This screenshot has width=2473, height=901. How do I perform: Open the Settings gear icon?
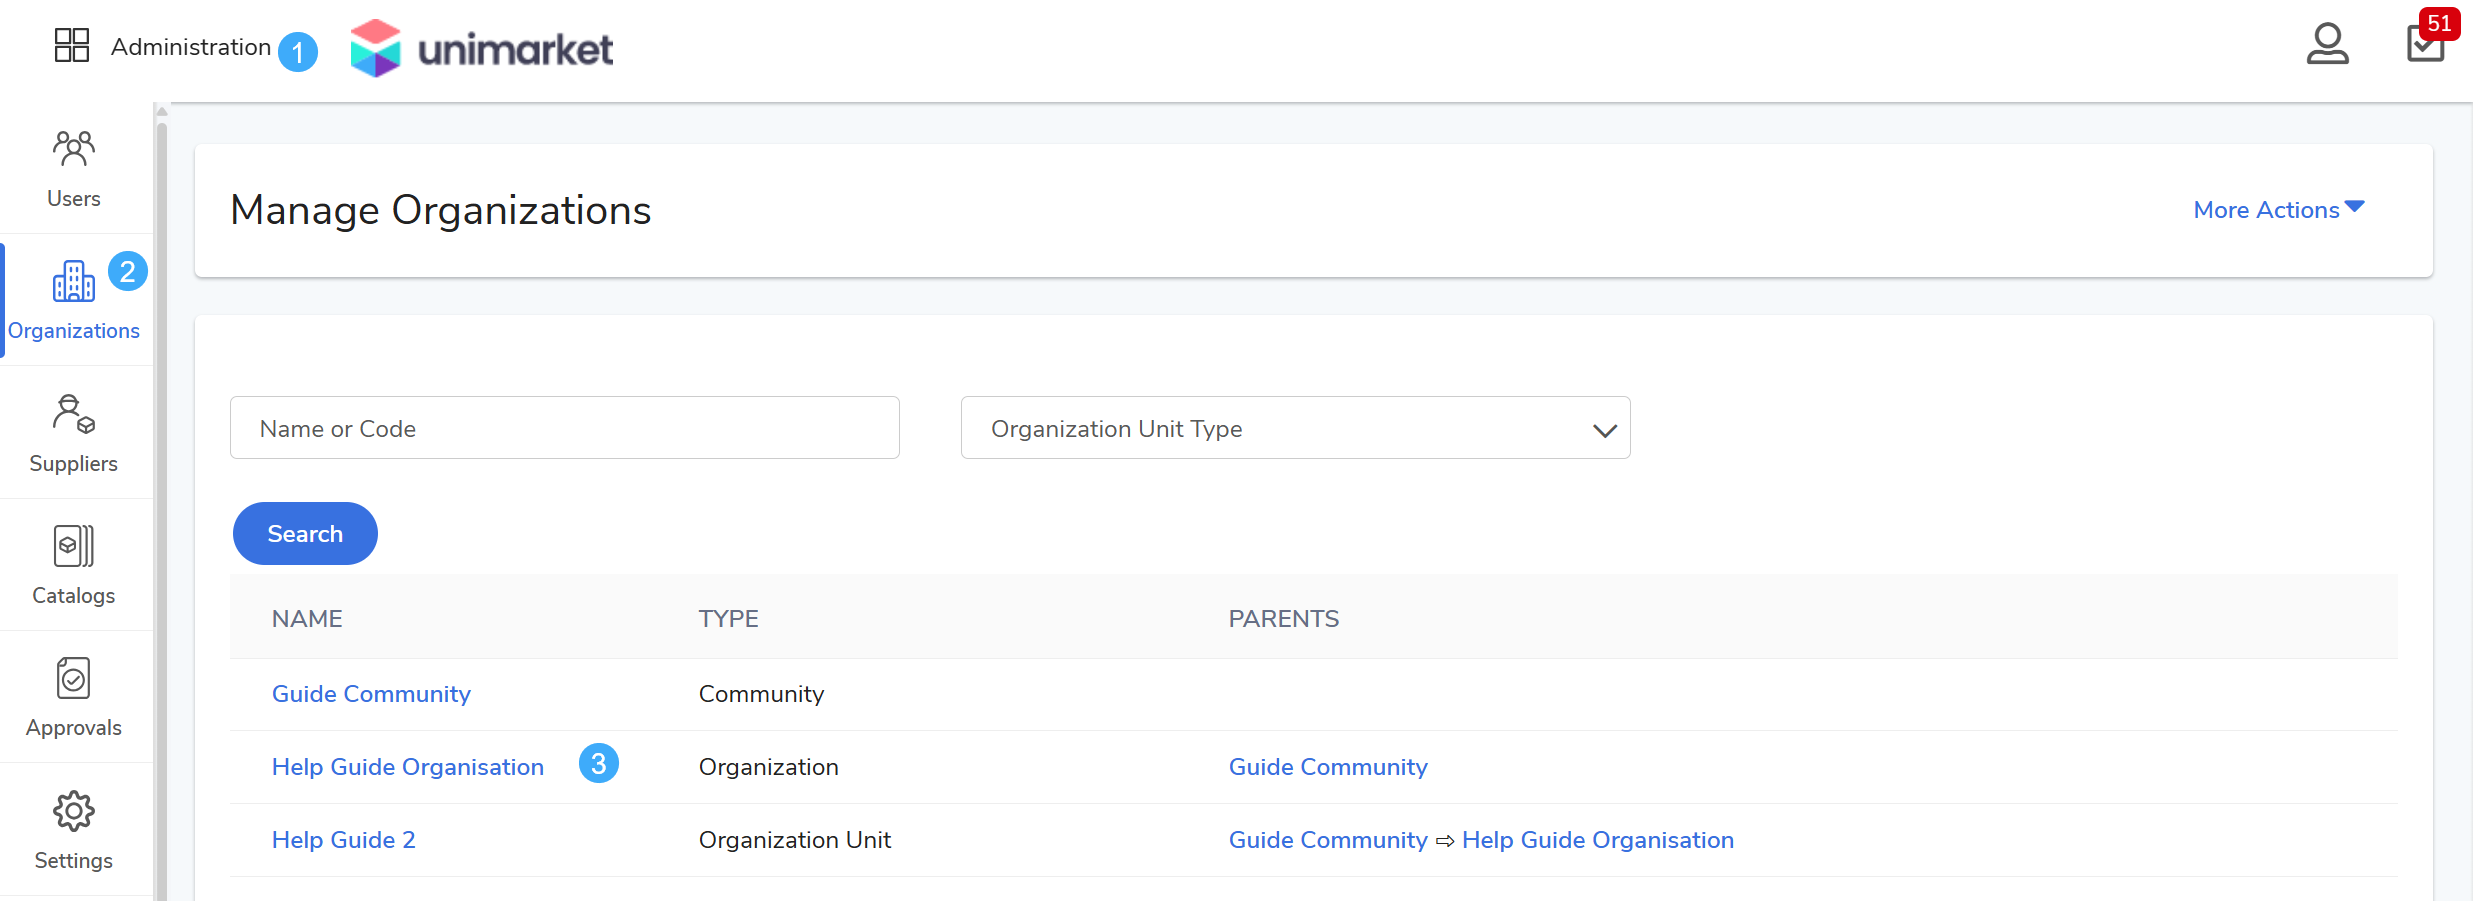pyautogui.click(x=74, y=811)
